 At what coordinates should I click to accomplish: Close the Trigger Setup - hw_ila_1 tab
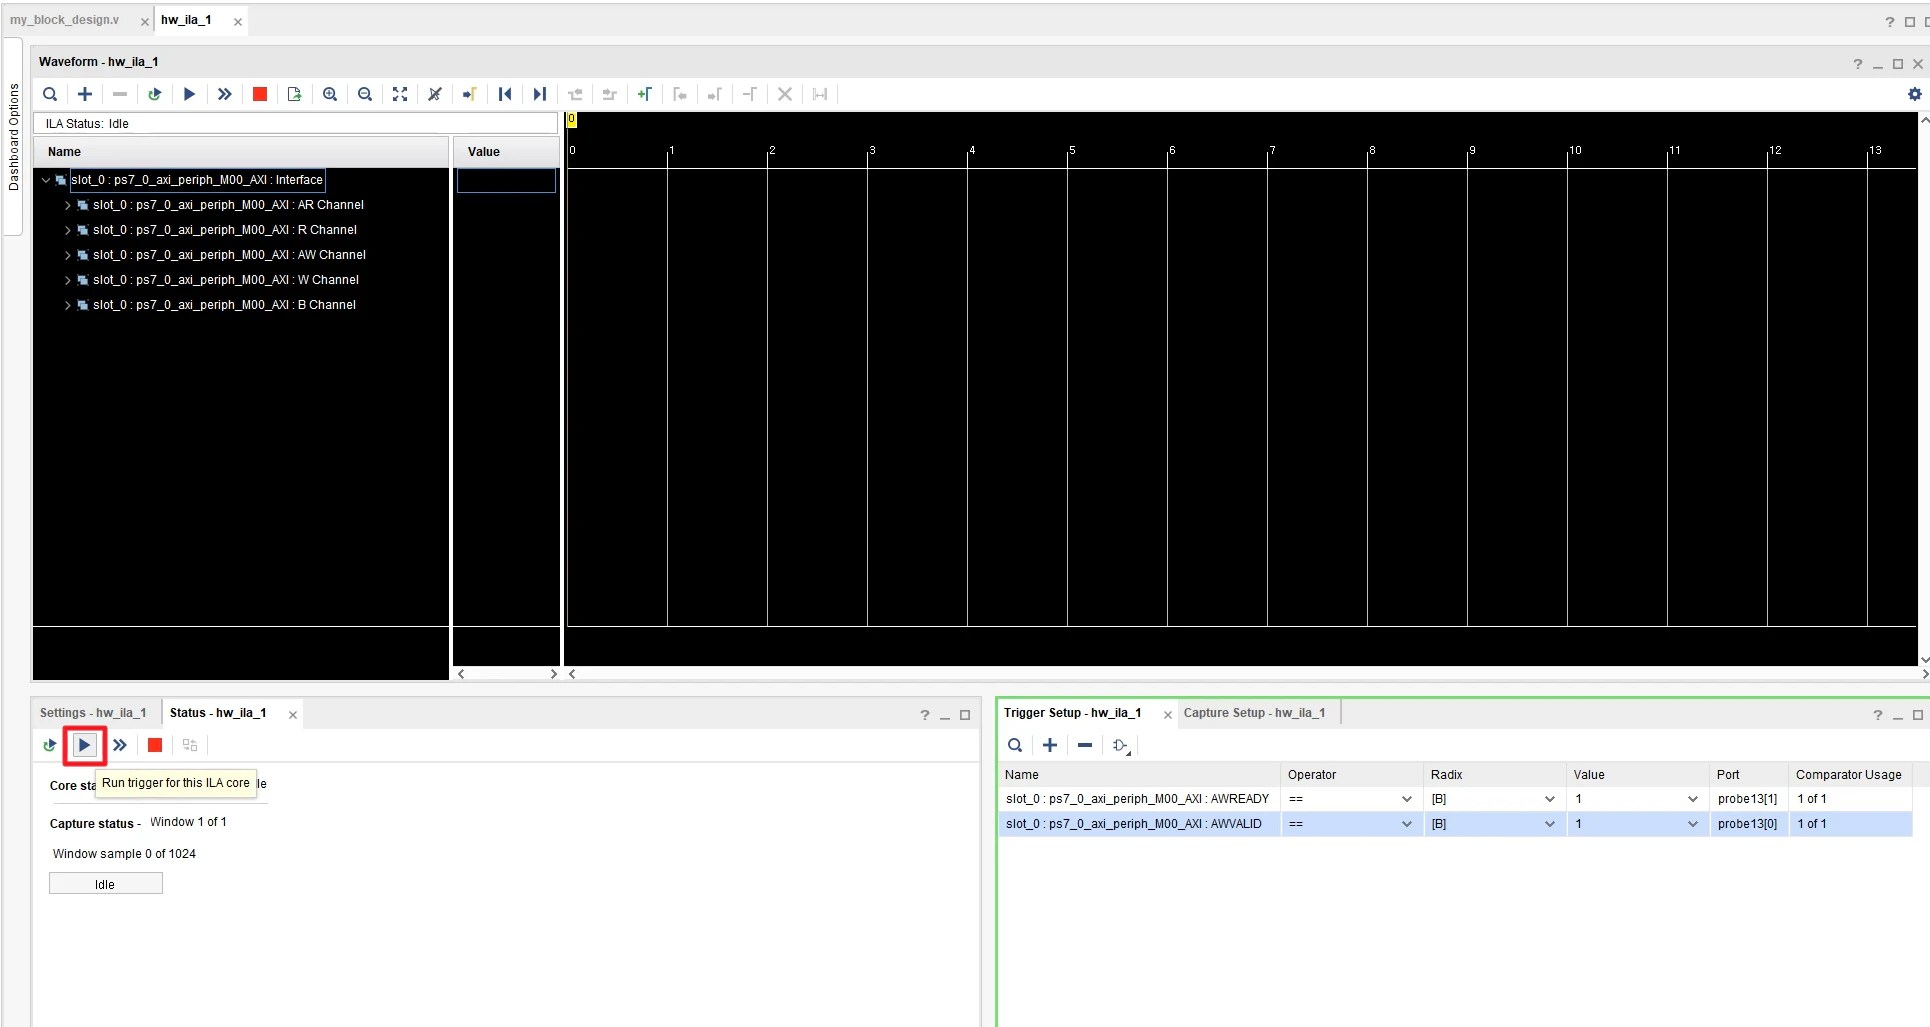click(x=1167, y=715)
